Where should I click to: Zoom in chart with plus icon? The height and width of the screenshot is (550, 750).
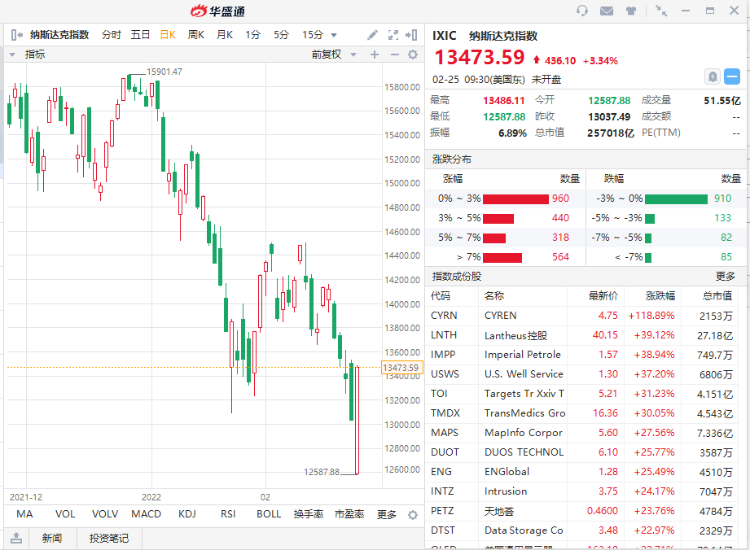point(375,55)
